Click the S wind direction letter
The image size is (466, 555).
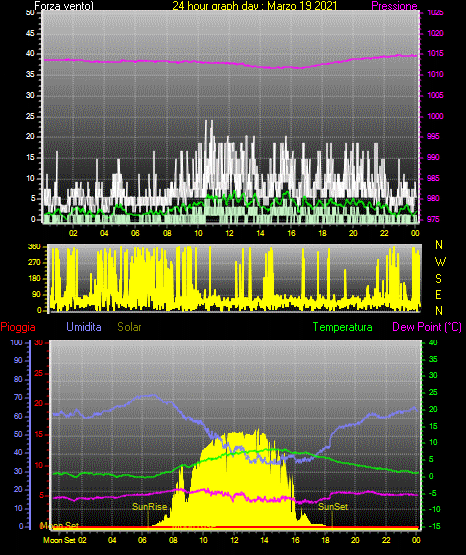coord(438,279)
